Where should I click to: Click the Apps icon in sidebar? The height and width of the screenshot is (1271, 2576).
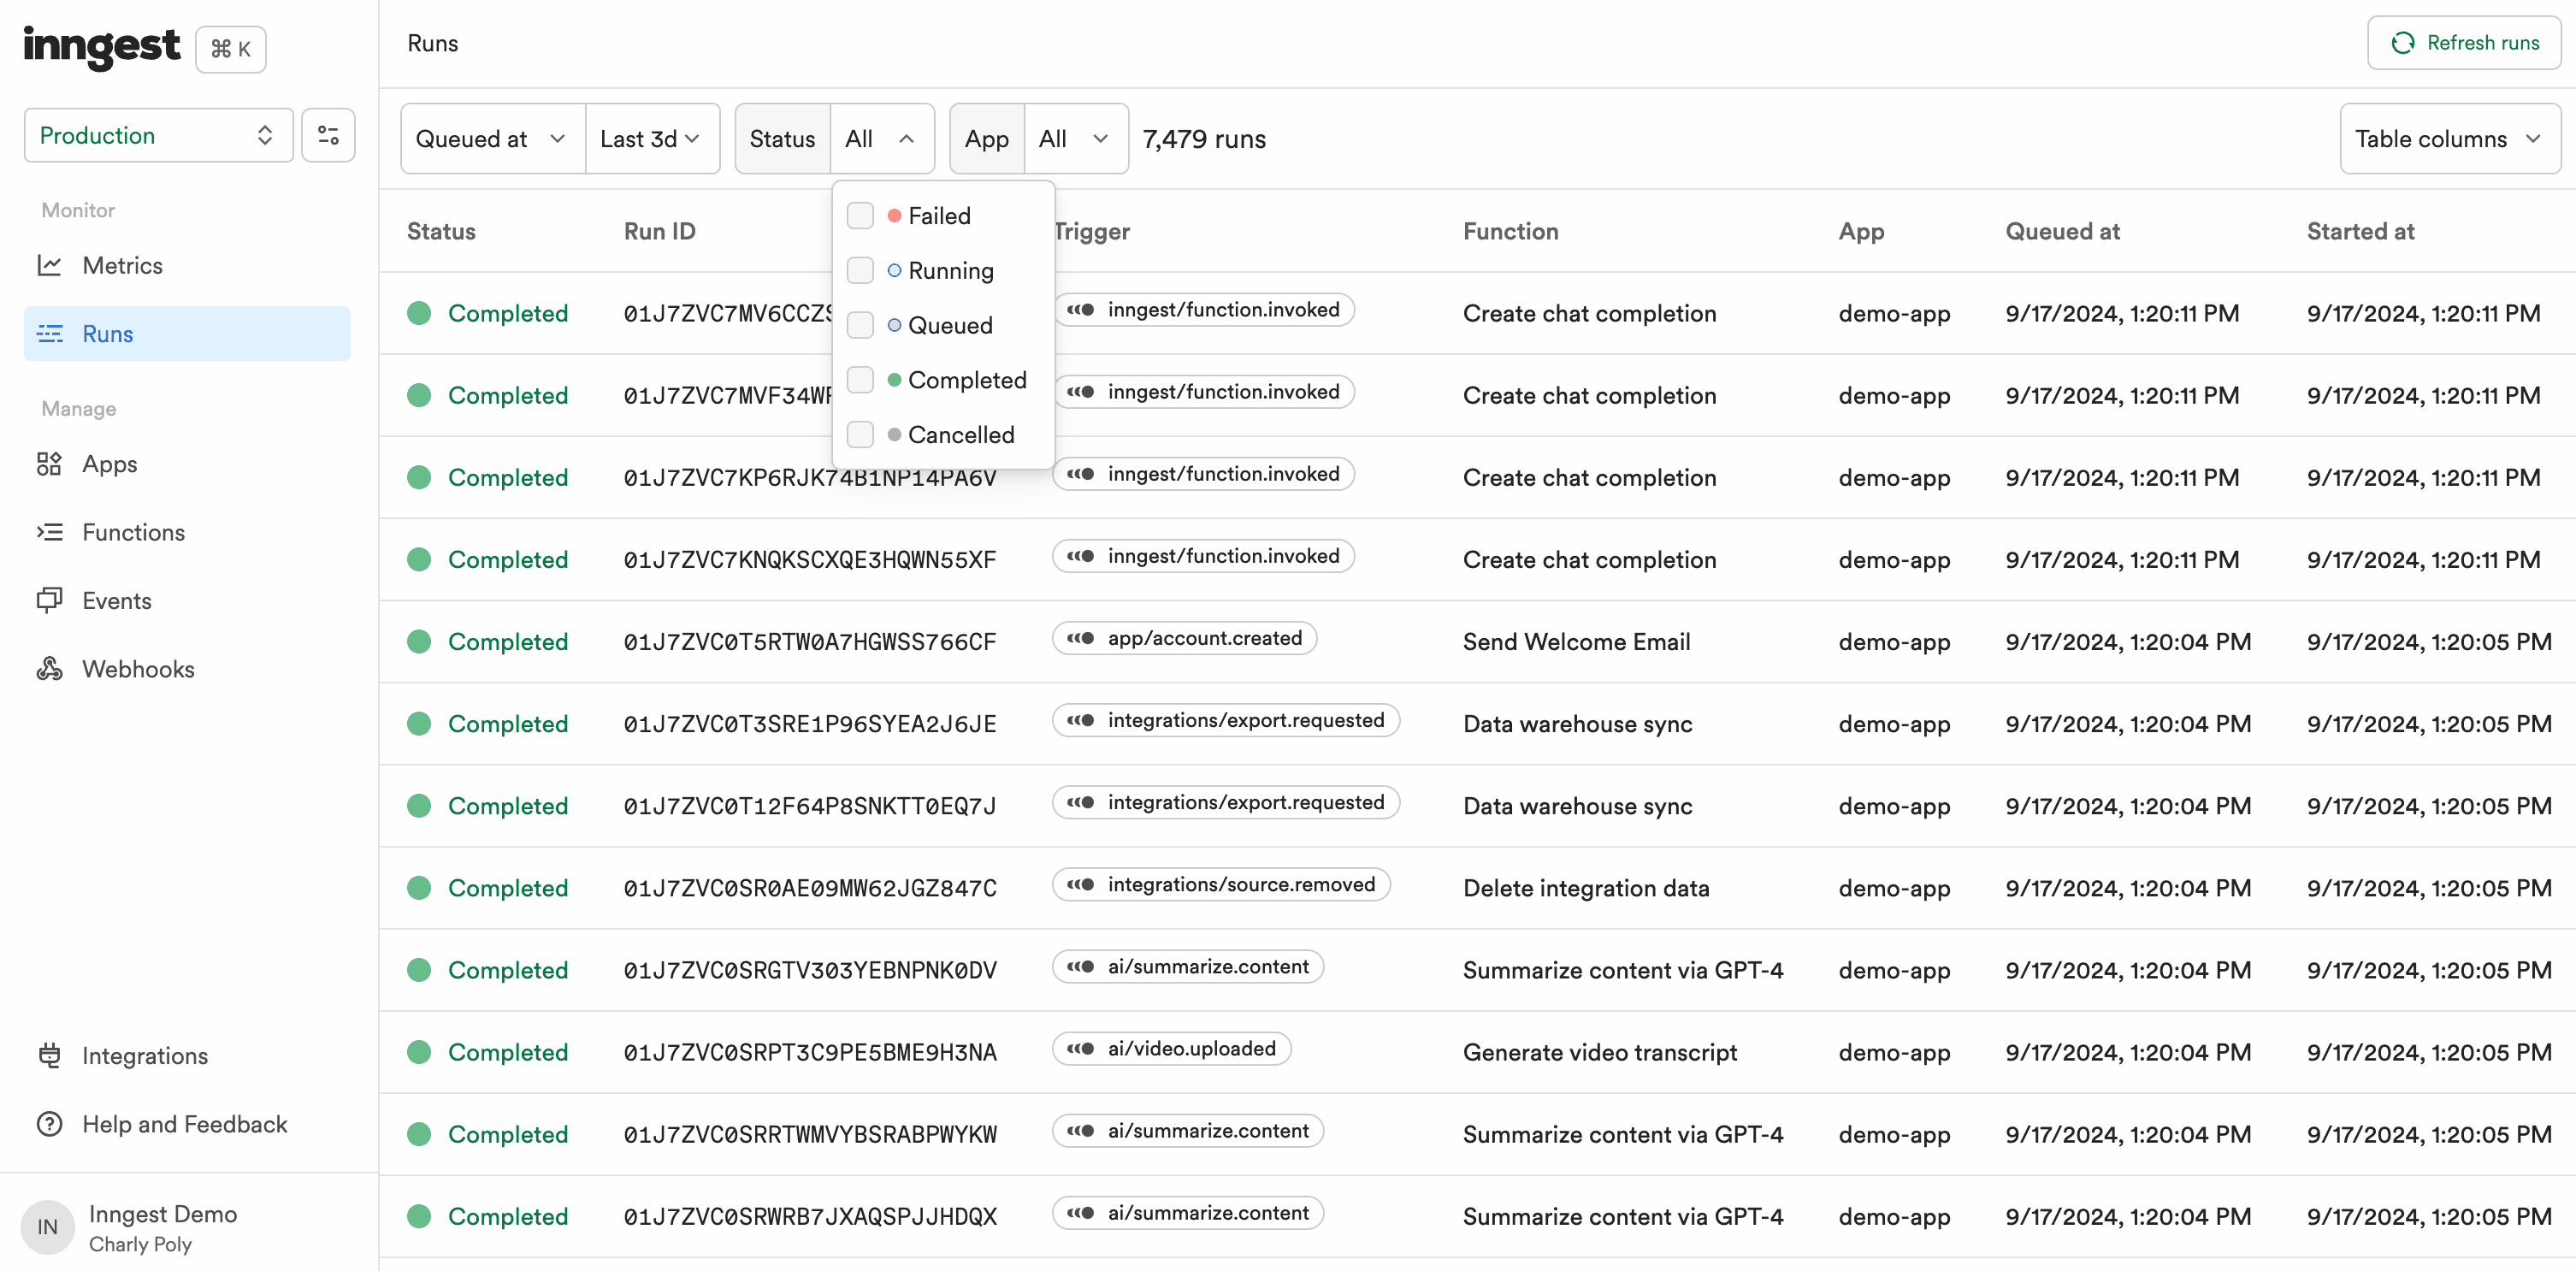(50, 463)
